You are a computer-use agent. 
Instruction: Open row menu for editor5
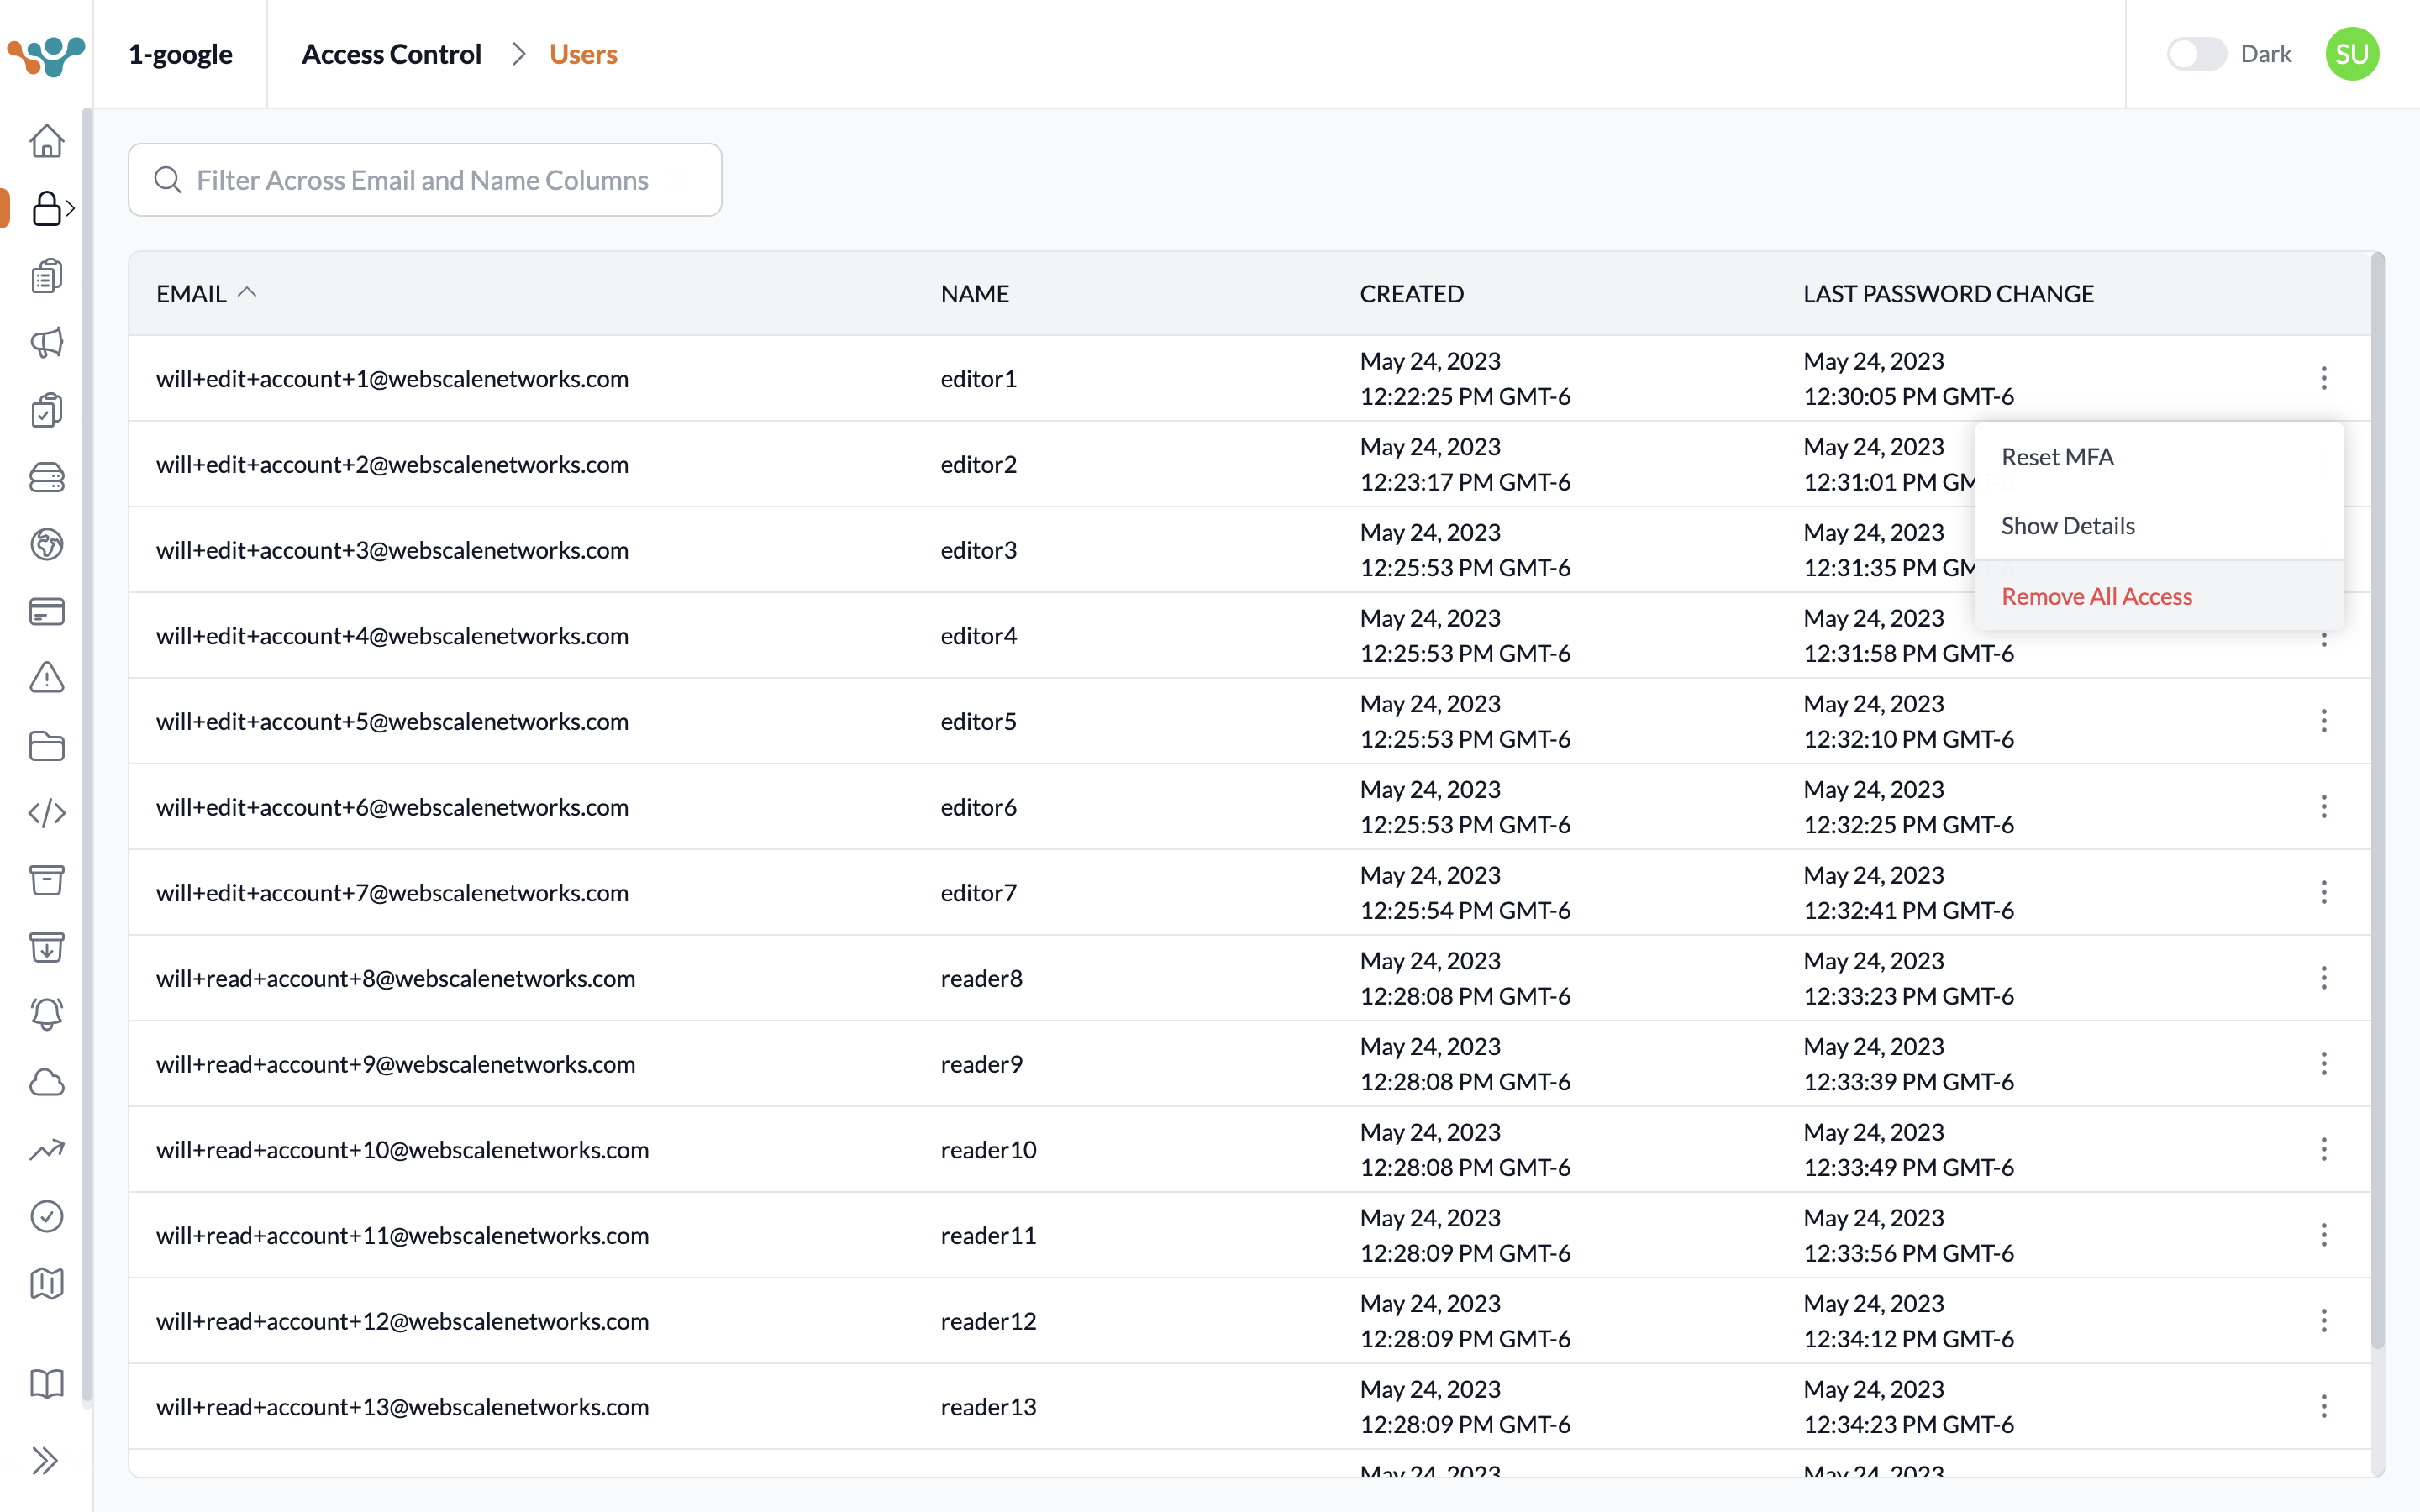pos(2323,721)
